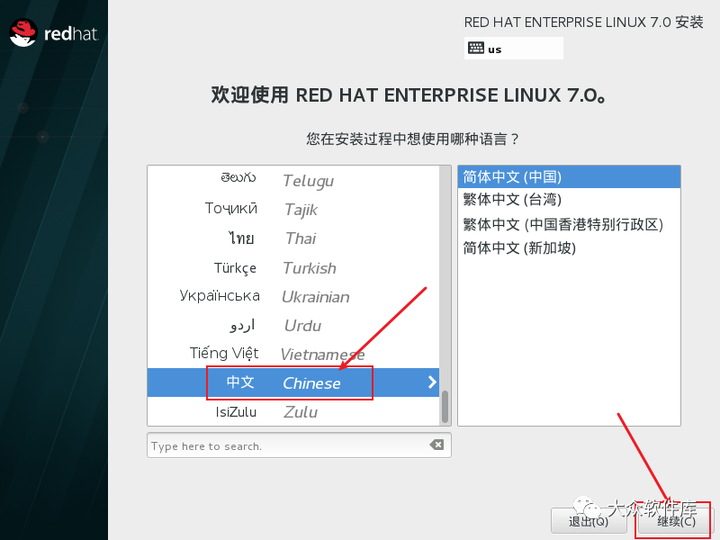Select Ukrainian language

coord(293,296)
